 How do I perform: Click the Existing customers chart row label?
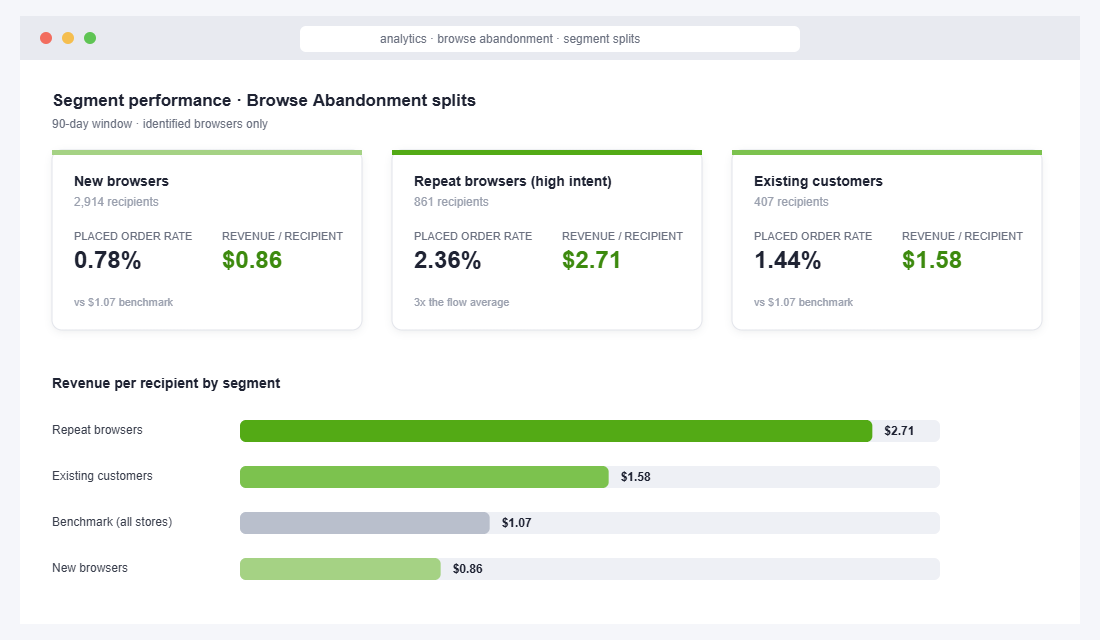coord(102,476)
